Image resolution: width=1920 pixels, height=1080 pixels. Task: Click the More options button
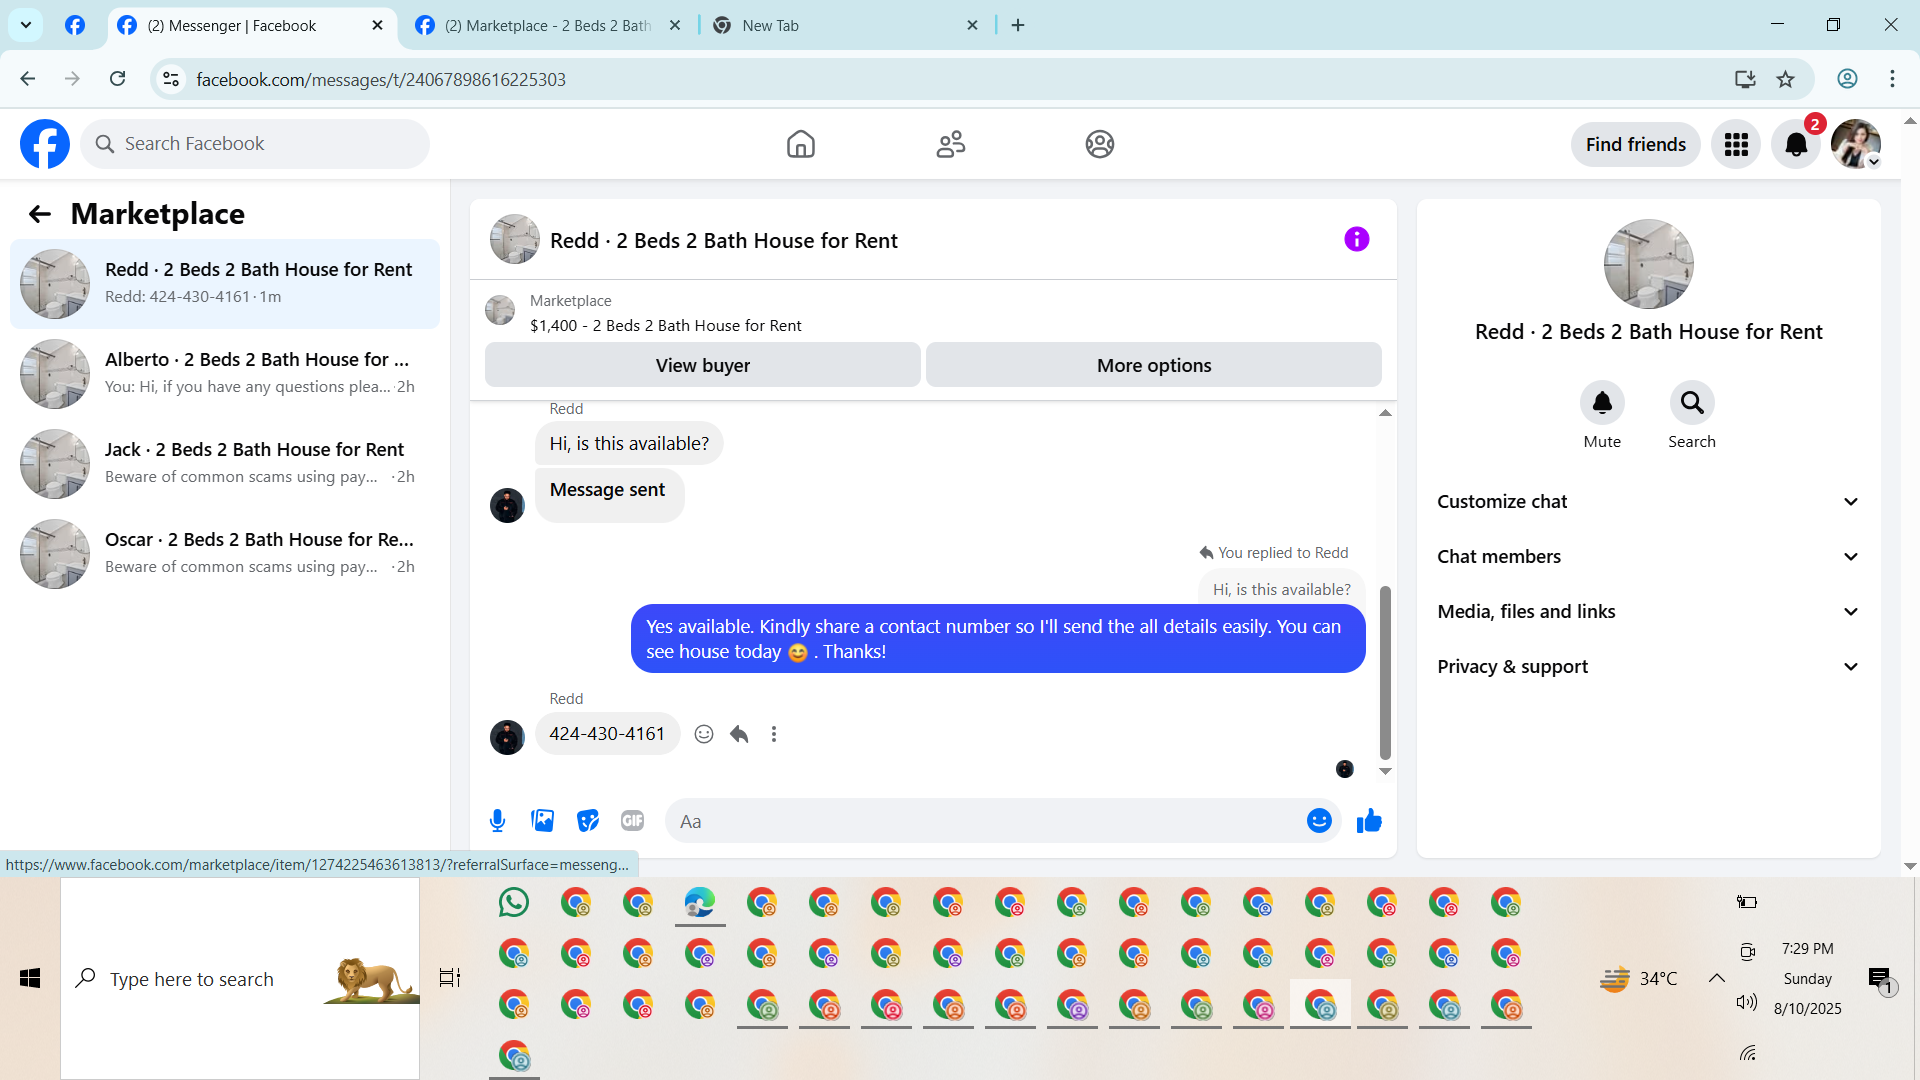click(1153, 365)
